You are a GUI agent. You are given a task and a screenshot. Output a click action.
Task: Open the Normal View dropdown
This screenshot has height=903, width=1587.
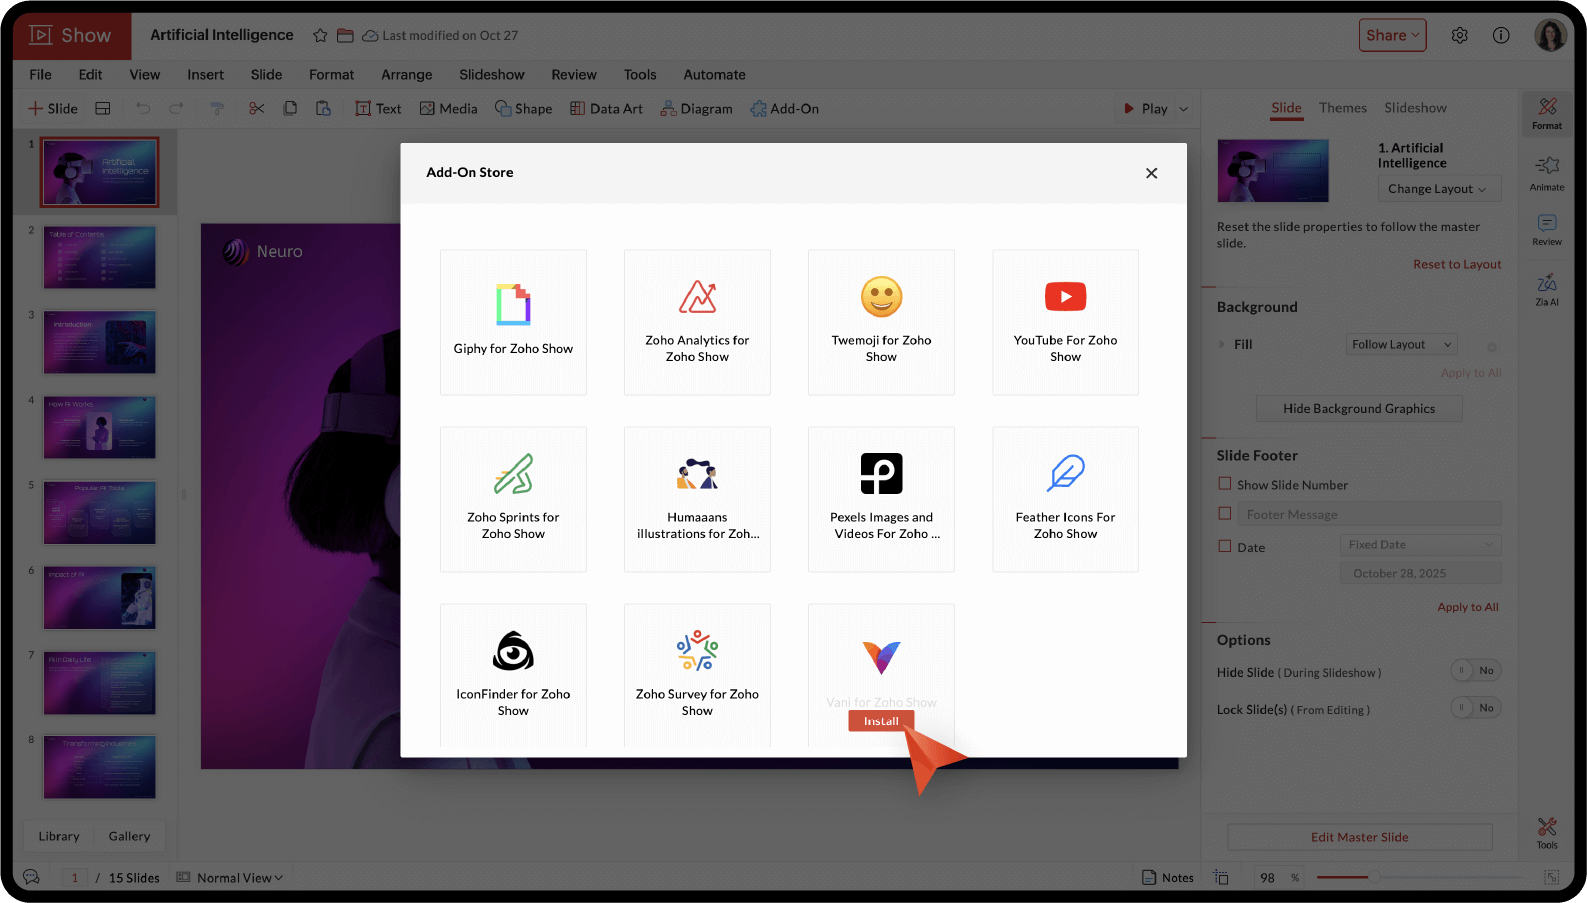[230, 878]
